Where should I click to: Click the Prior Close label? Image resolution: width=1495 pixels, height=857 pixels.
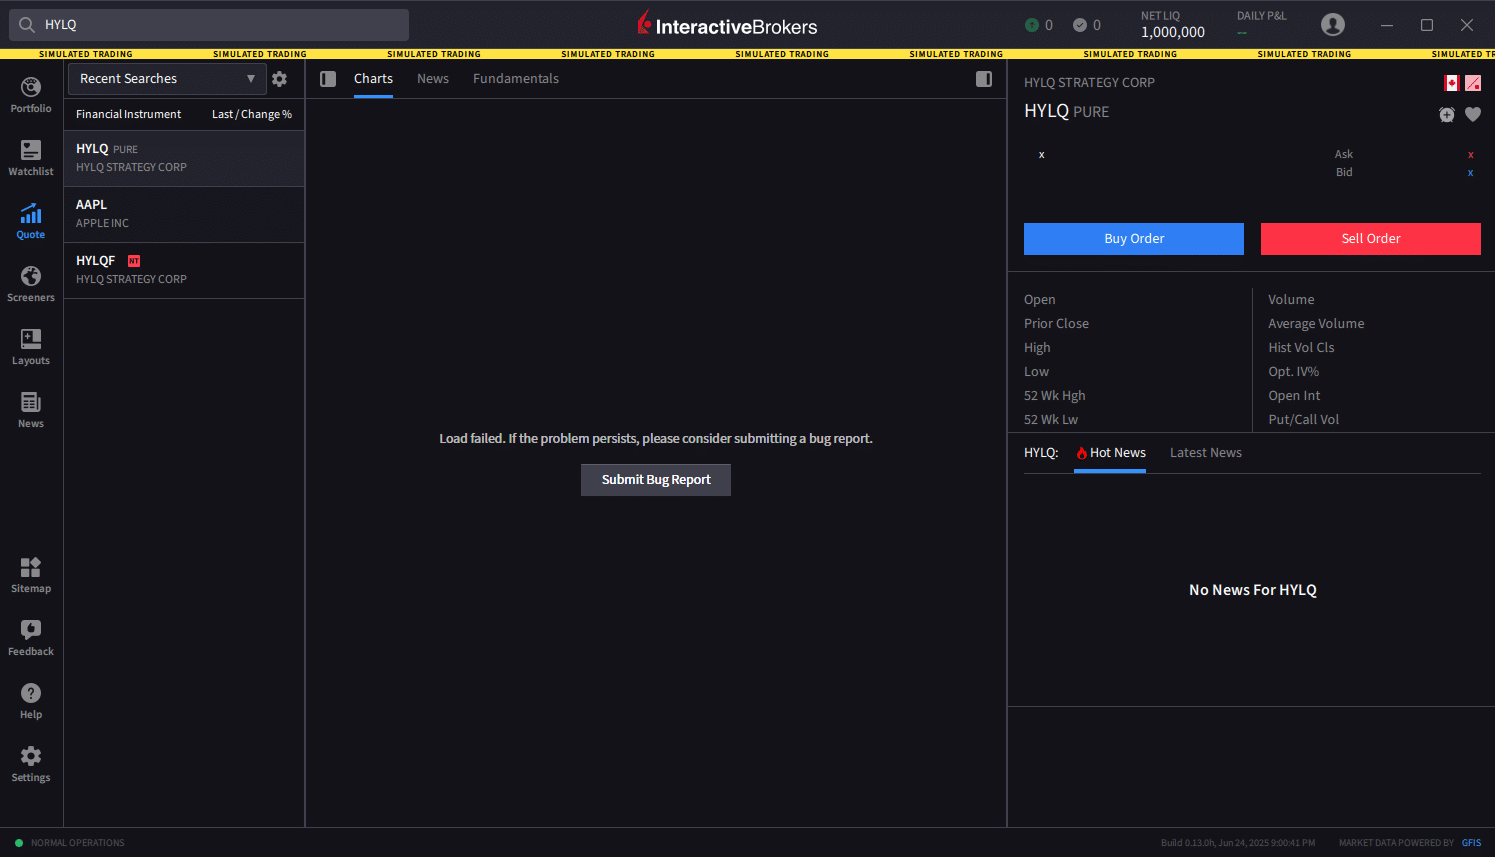(1056, 324)
